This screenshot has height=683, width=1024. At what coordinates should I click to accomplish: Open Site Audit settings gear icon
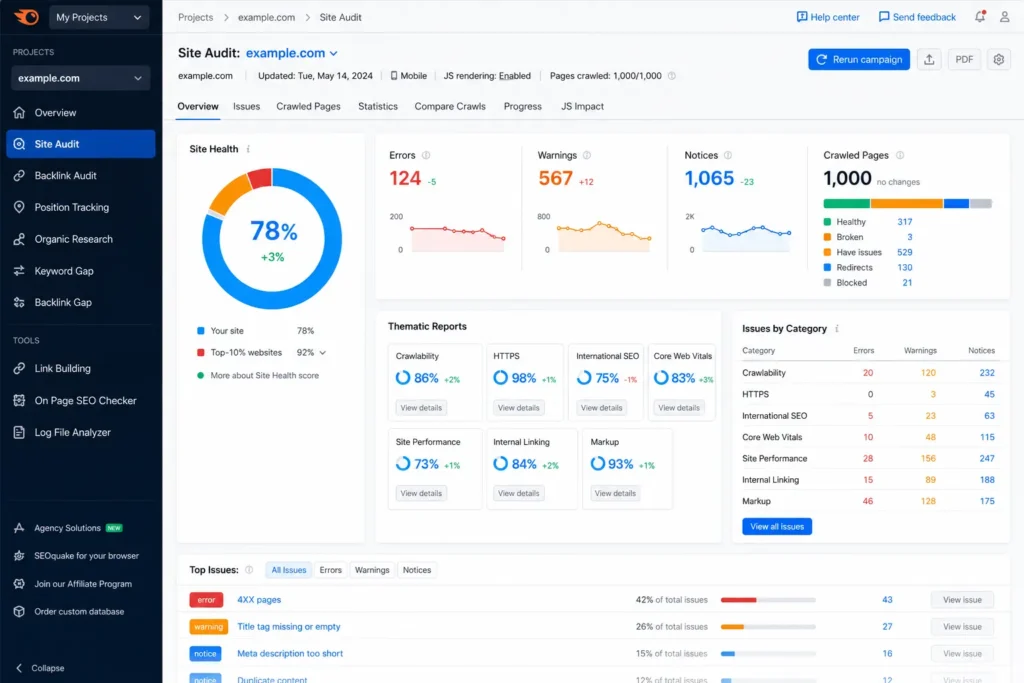999,59
